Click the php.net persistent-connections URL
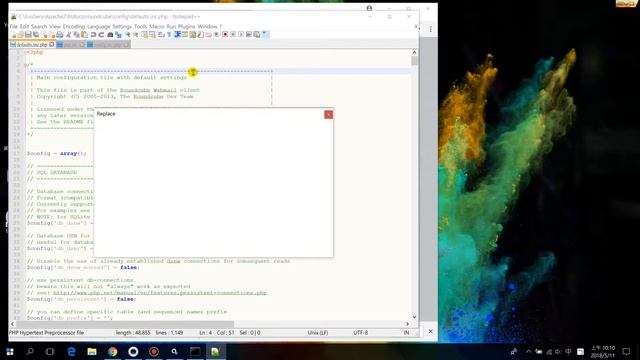This screenshot has width=640, height=360. coord(160,293)
